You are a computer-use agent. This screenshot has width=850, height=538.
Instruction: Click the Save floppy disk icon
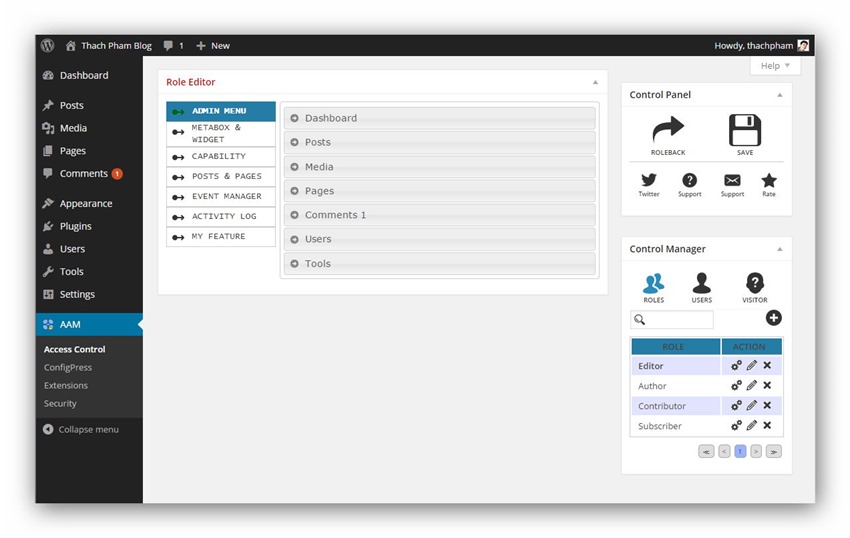tap(745, 130)
